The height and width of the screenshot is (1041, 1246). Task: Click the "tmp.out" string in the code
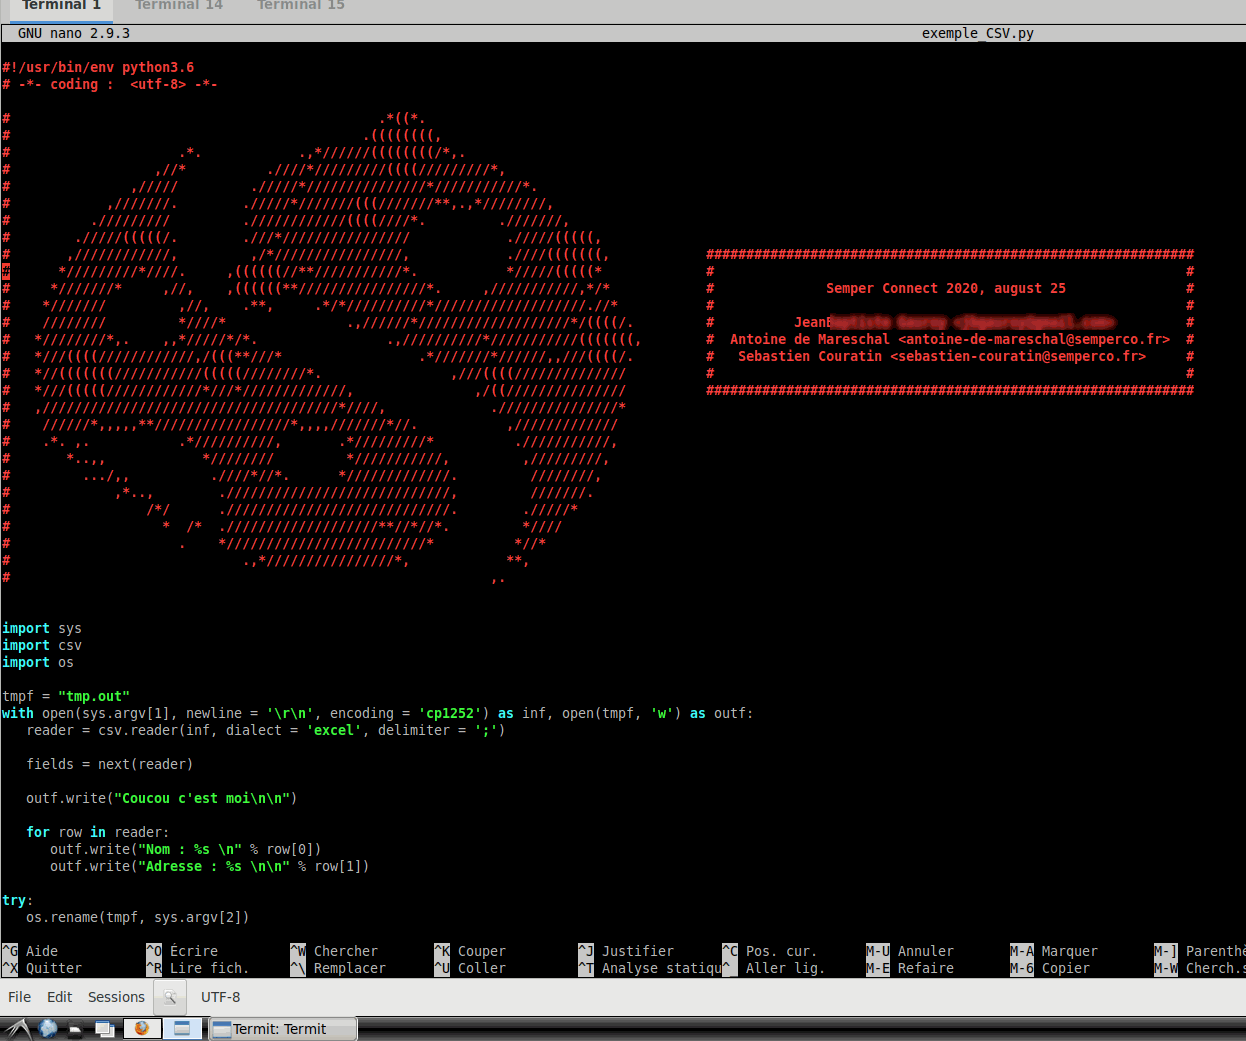pos(94,696)
